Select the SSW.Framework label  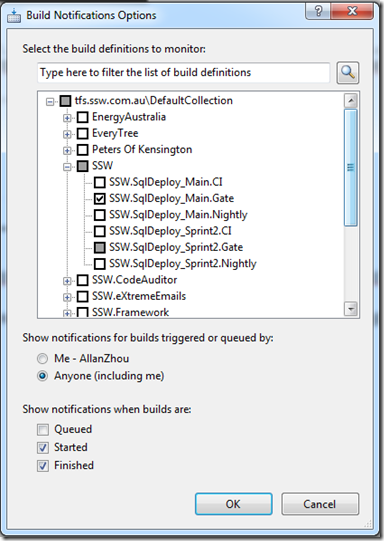(130, 312)
